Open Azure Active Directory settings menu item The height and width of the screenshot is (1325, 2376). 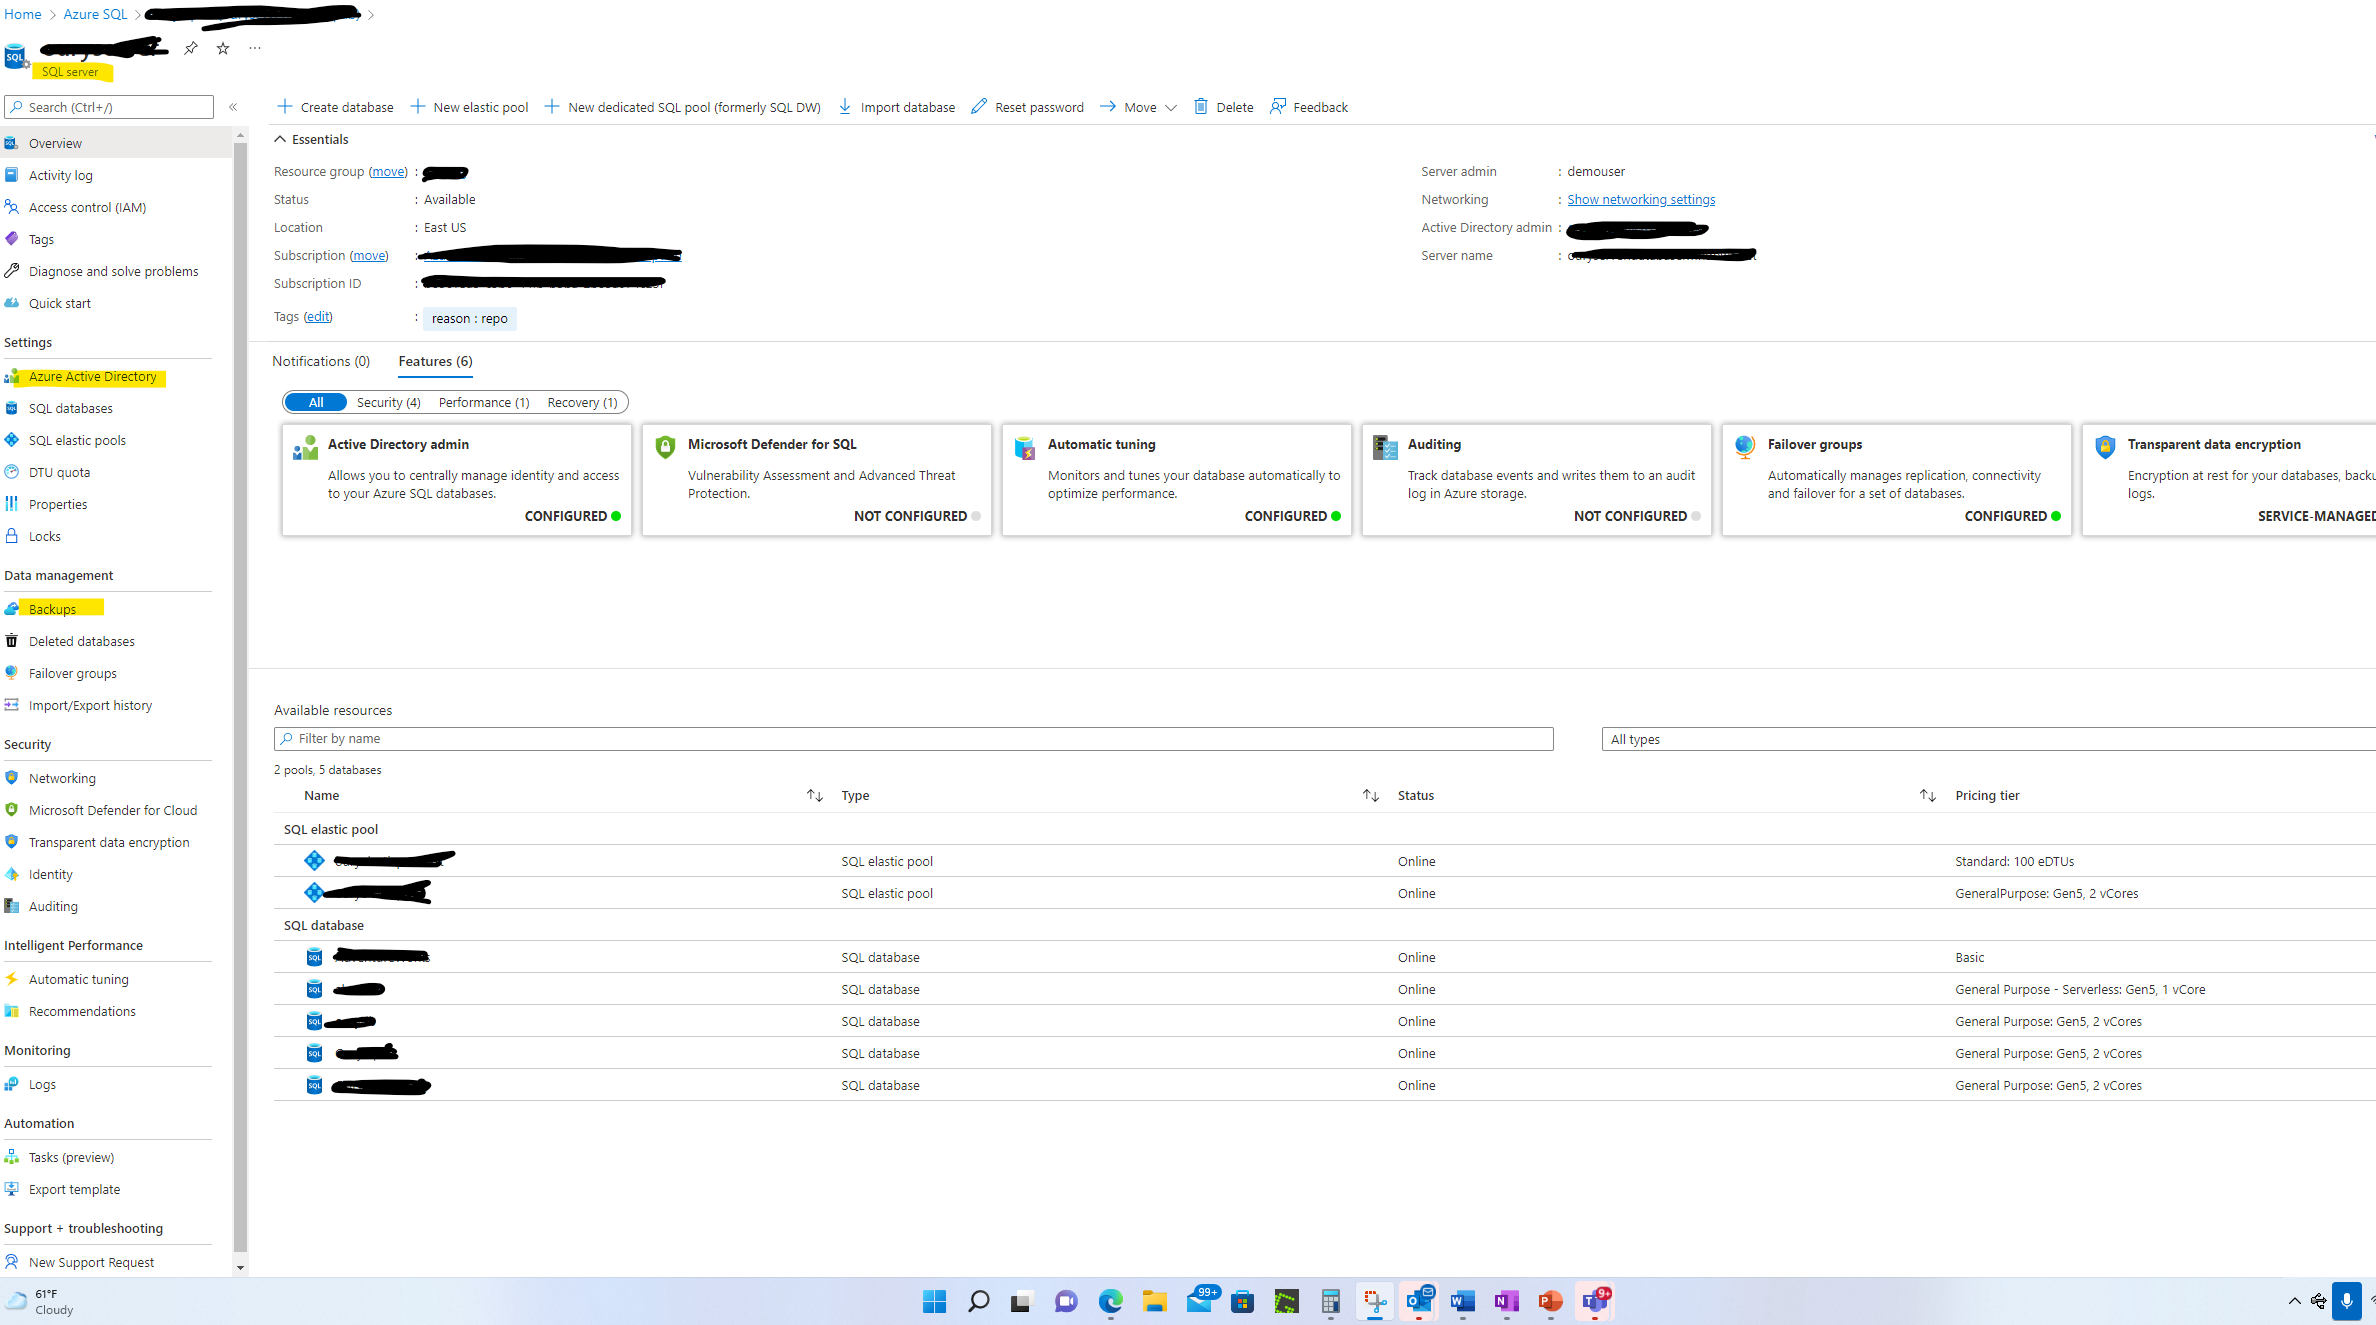[x=92, y=377]
